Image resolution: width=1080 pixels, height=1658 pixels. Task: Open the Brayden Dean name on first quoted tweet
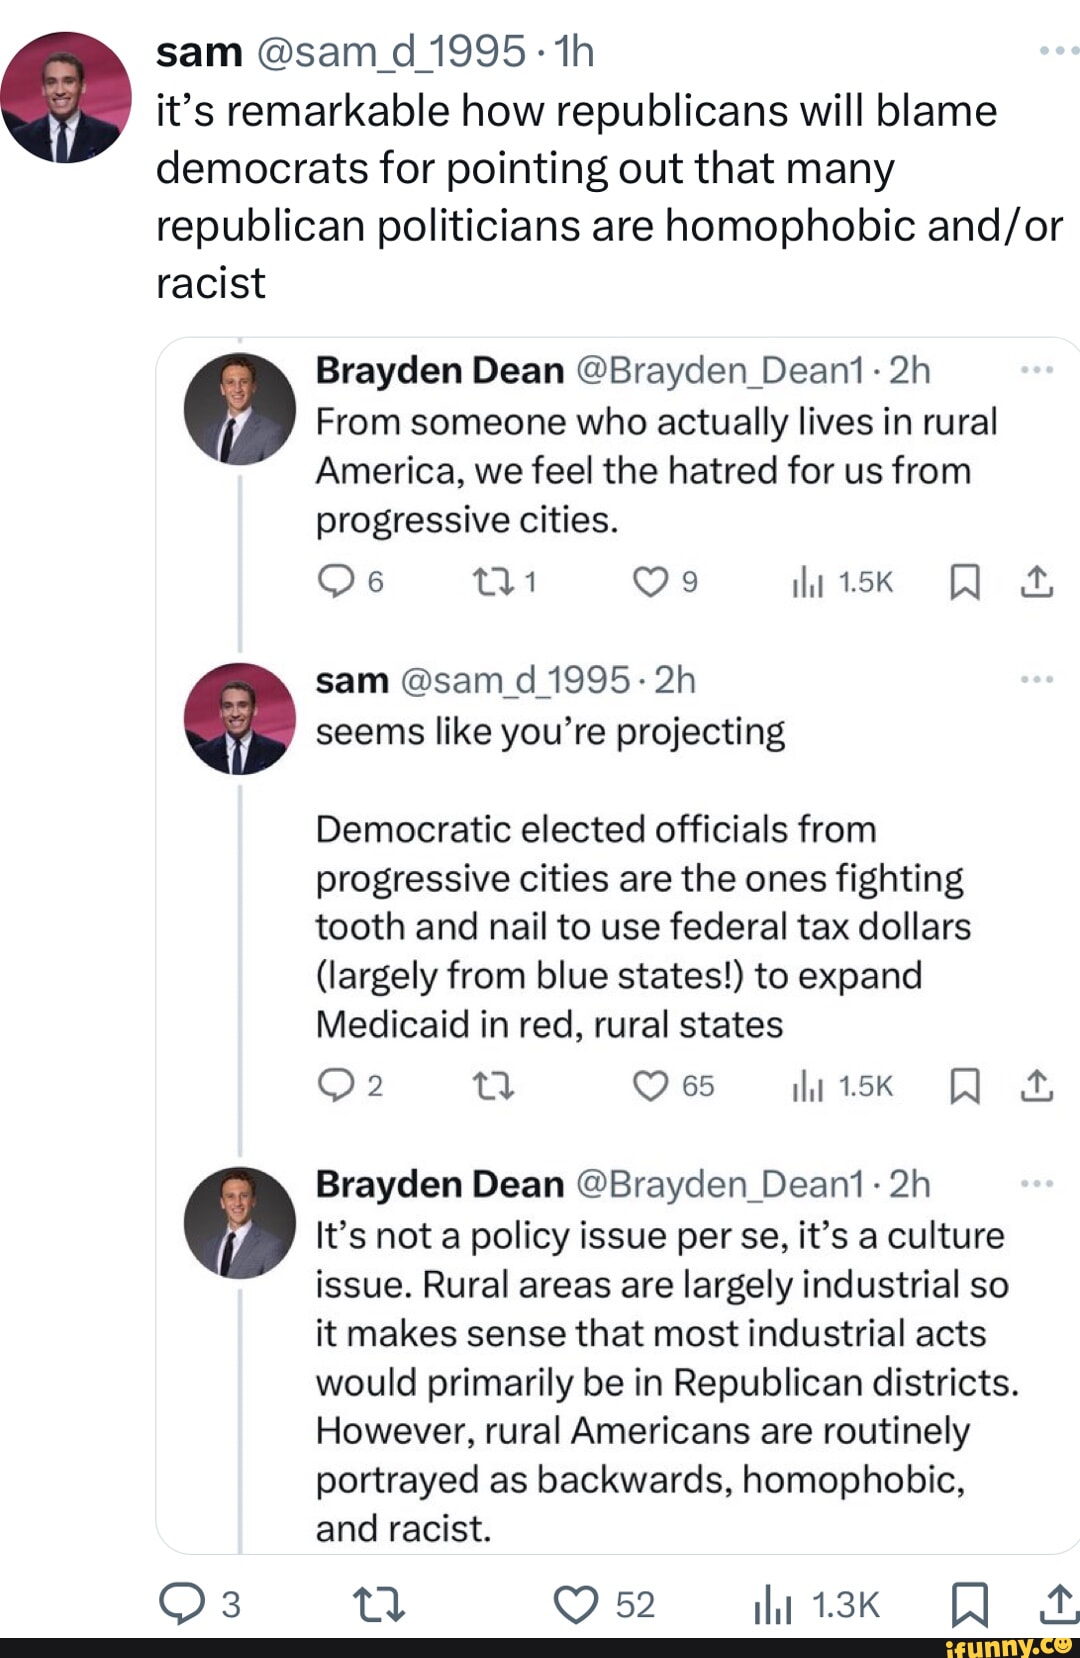tap(440, 371)
